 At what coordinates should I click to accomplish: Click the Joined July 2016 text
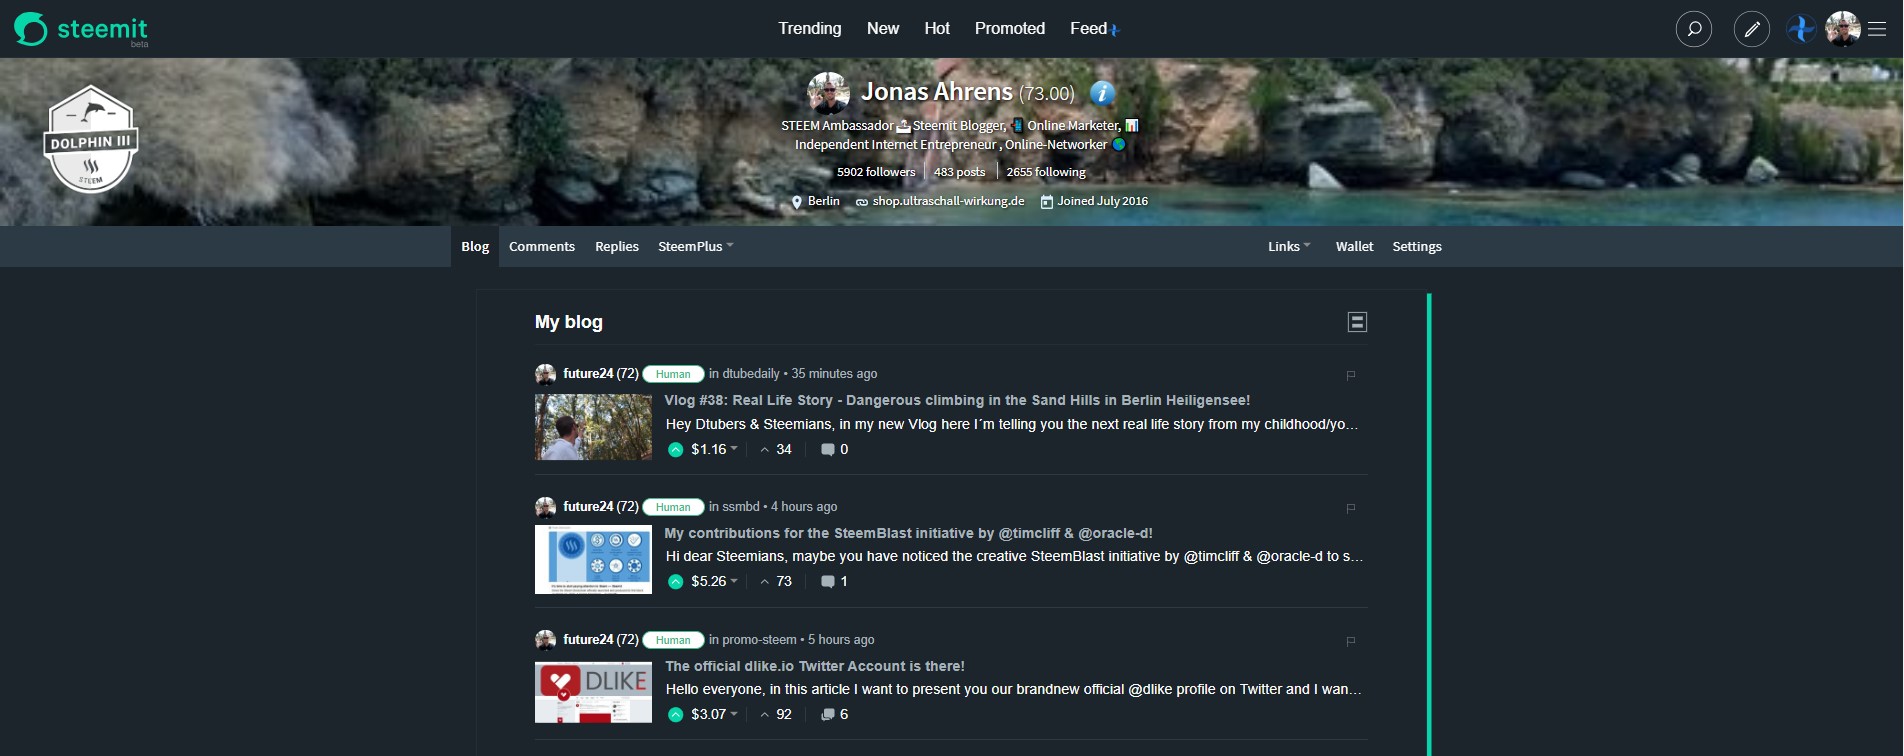click(x=1102, y=201)
